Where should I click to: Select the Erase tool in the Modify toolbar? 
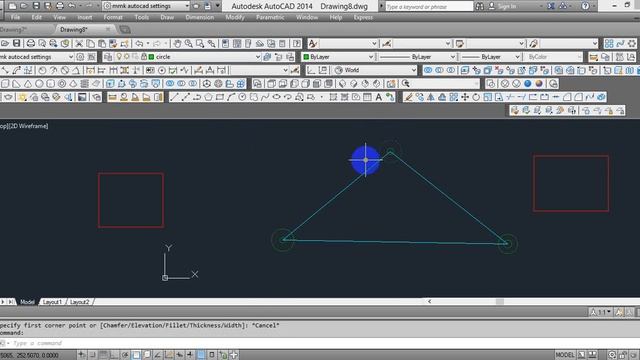tap(408, 97)
